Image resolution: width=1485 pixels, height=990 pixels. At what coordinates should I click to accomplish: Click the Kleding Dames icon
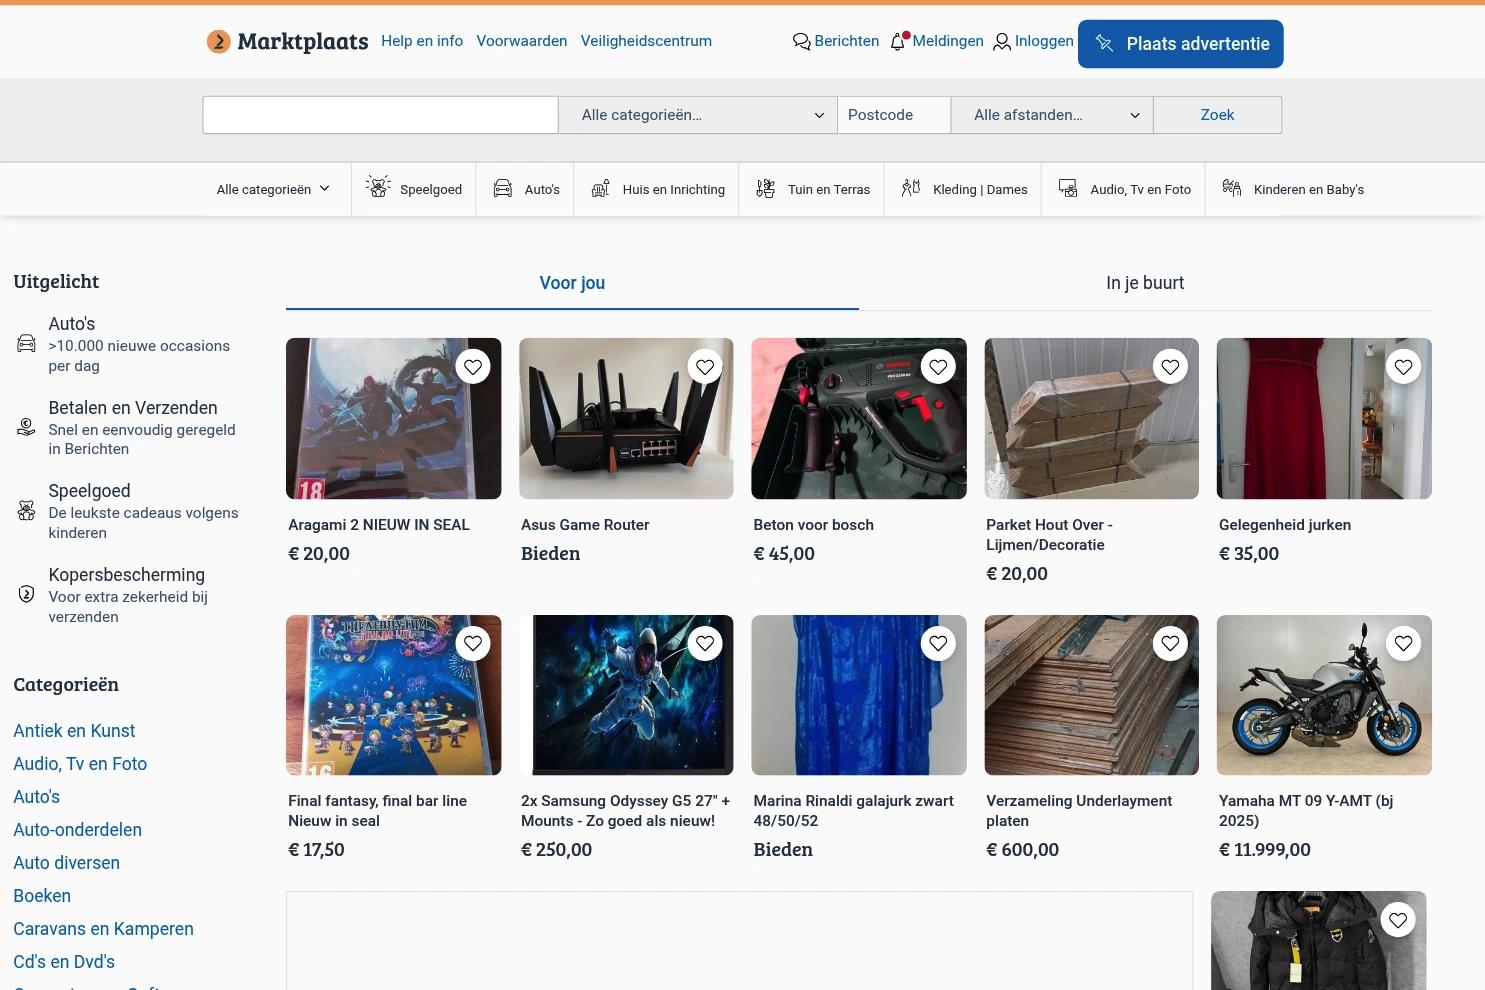pos(911,188)
